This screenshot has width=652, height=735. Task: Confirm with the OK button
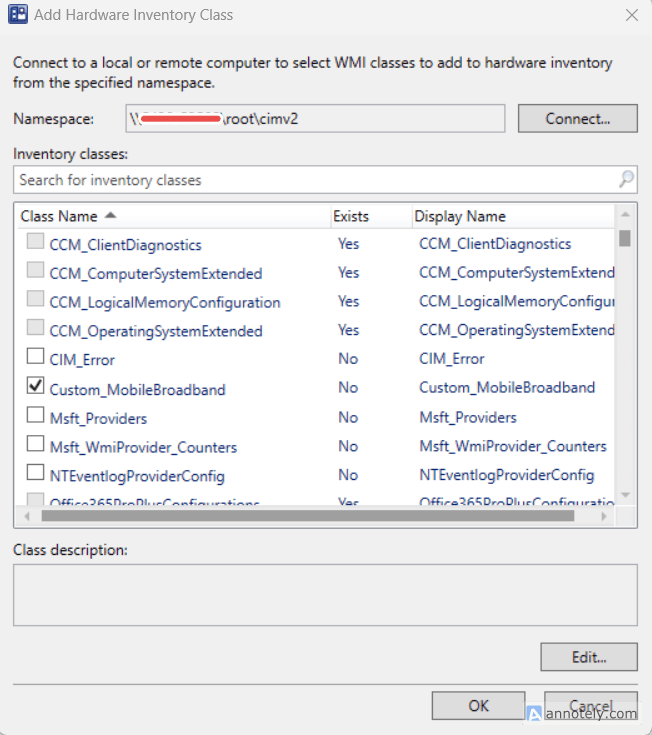pos(478,706)
